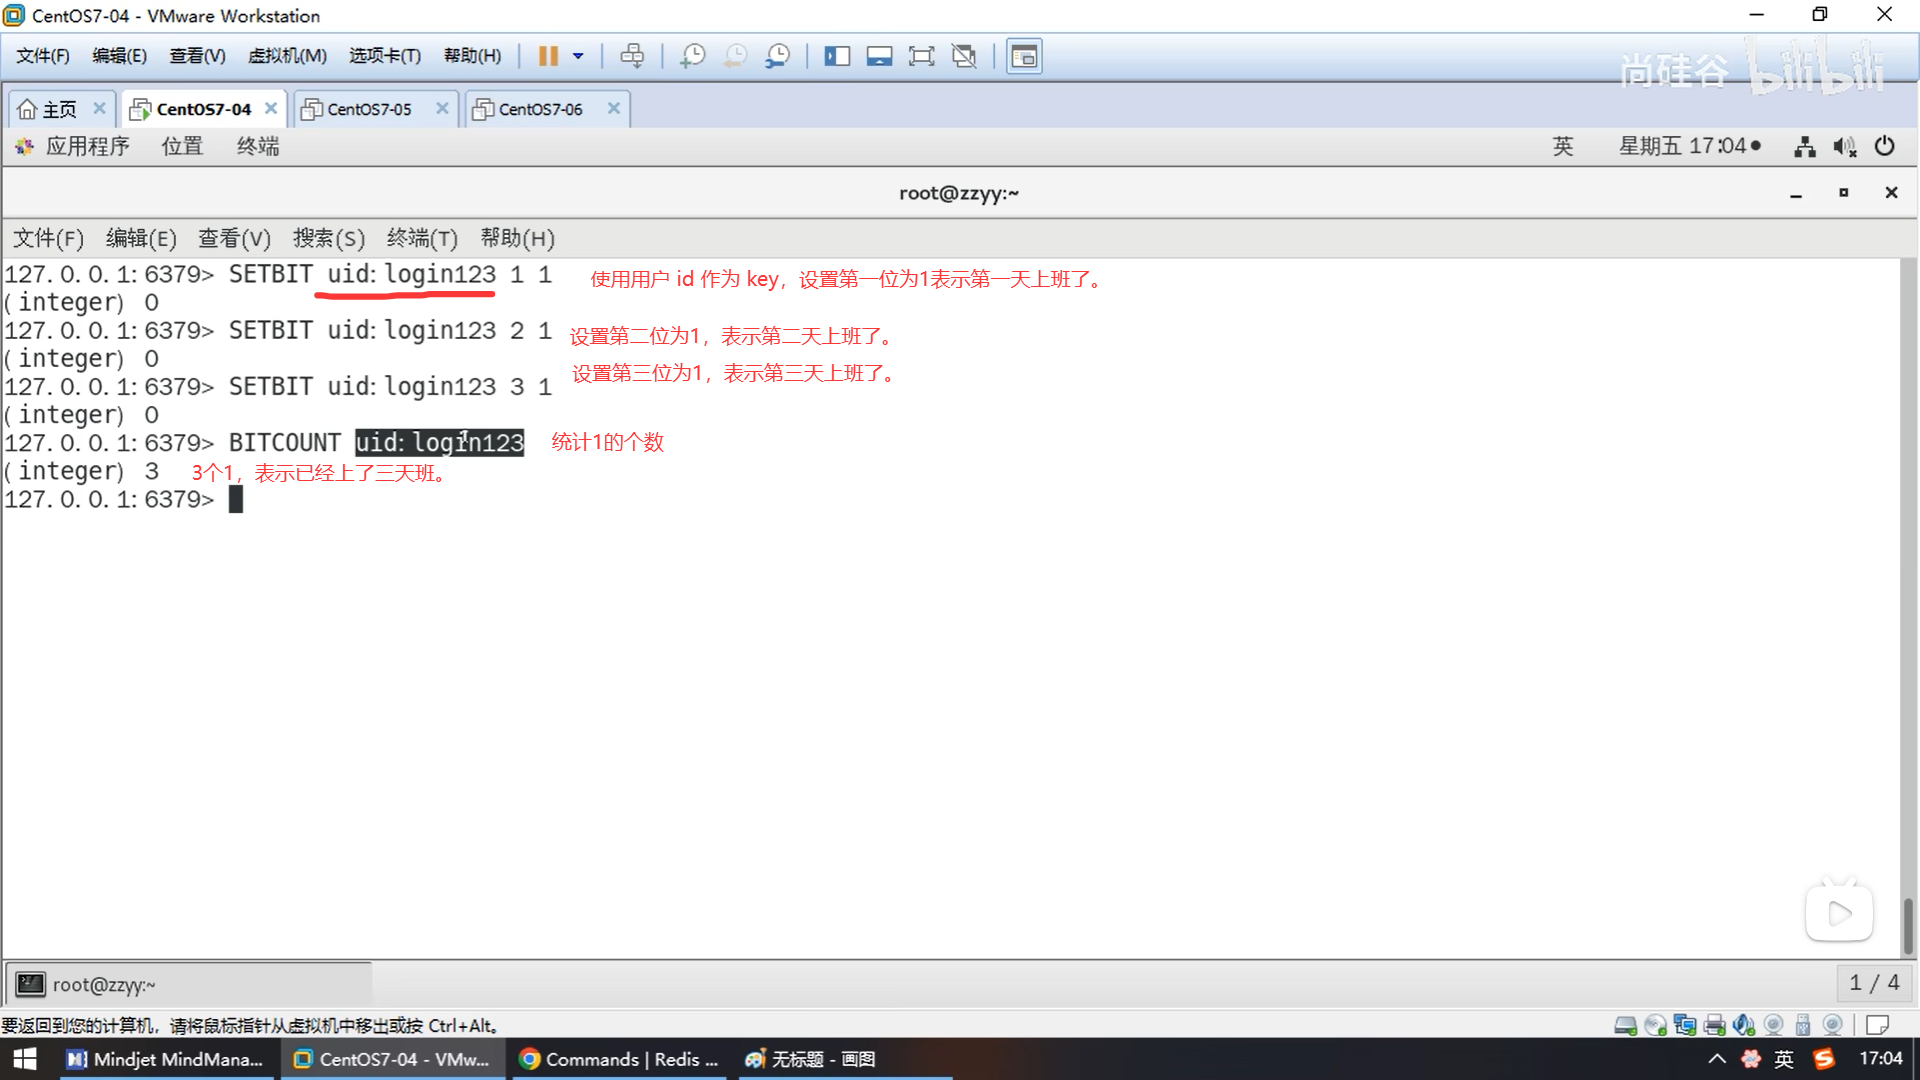This screenshot has height=1080, width=1920.
Task: Enter full screen mode
Action: 921,56
